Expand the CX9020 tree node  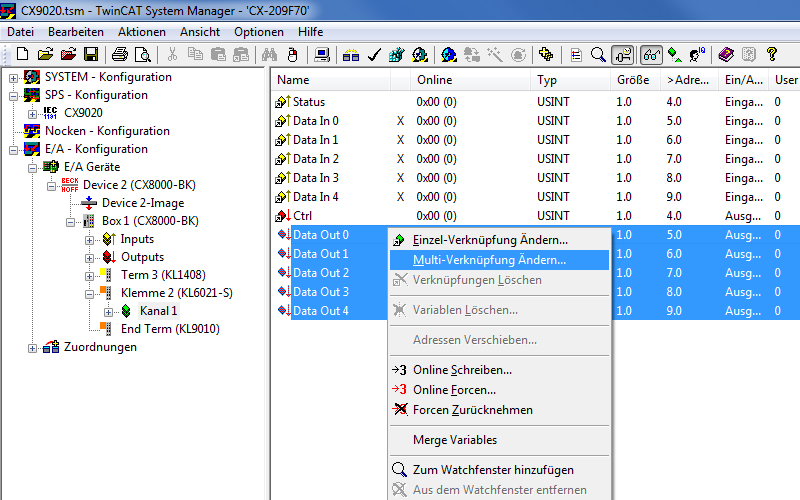point(32,114)
